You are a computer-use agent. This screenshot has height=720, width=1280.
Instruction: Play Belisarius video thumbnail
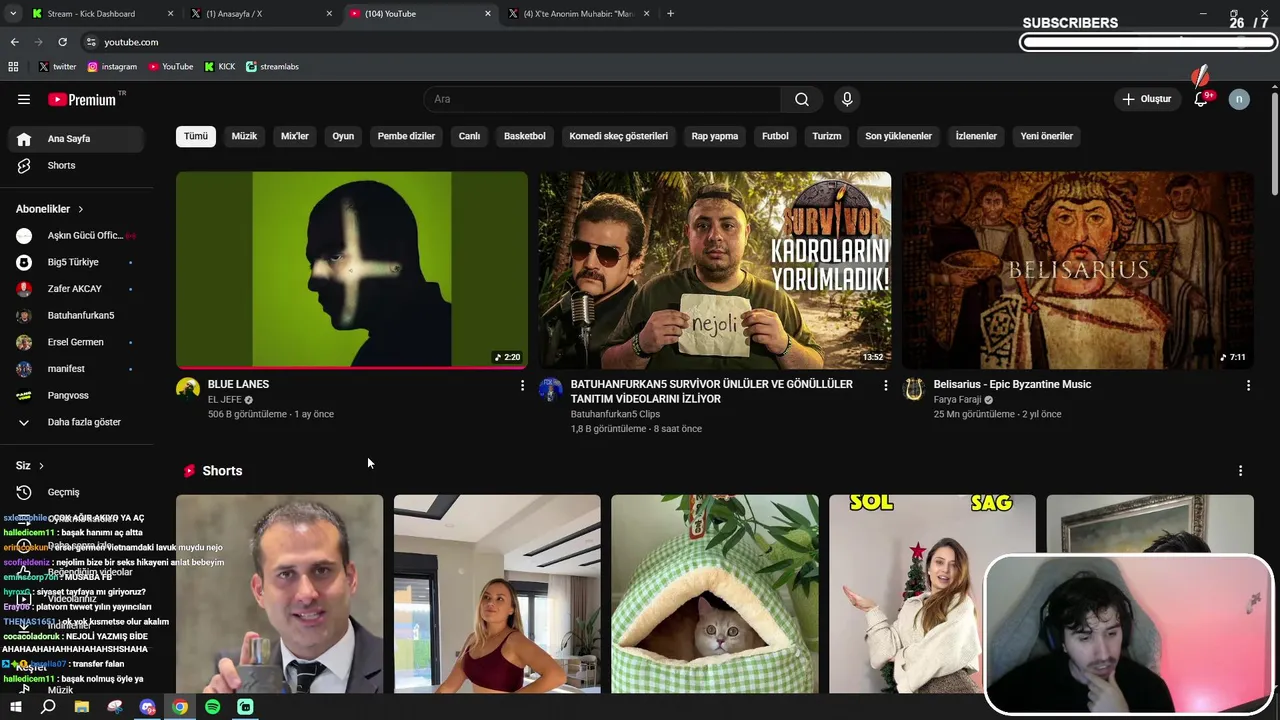click(x=1078, y=270)
